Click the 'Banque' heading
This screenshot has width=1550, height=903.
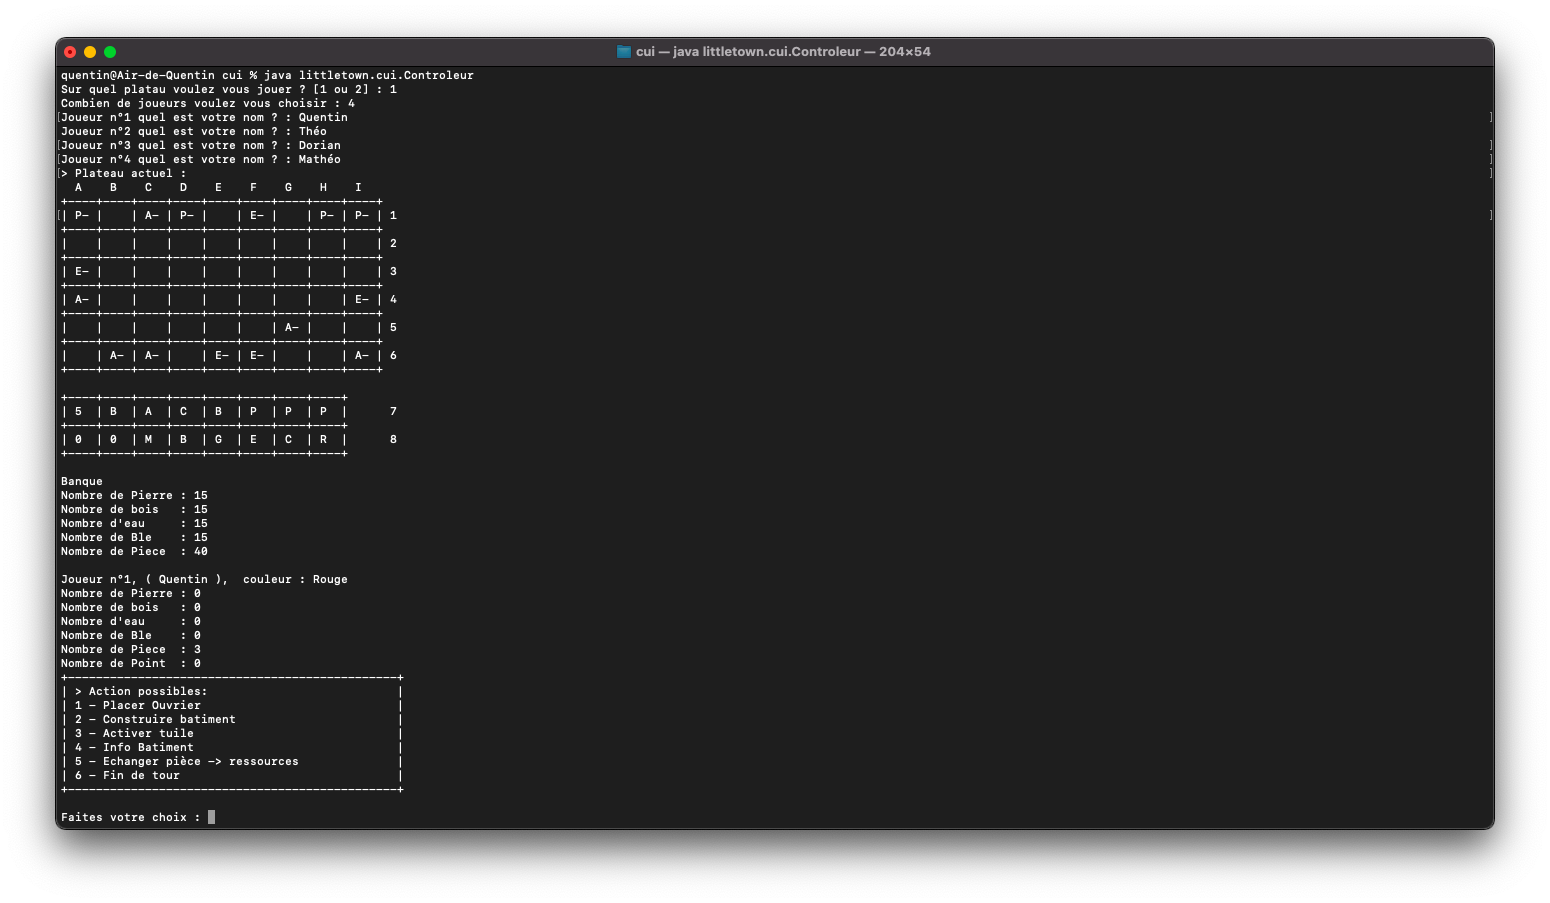point(82,481)
